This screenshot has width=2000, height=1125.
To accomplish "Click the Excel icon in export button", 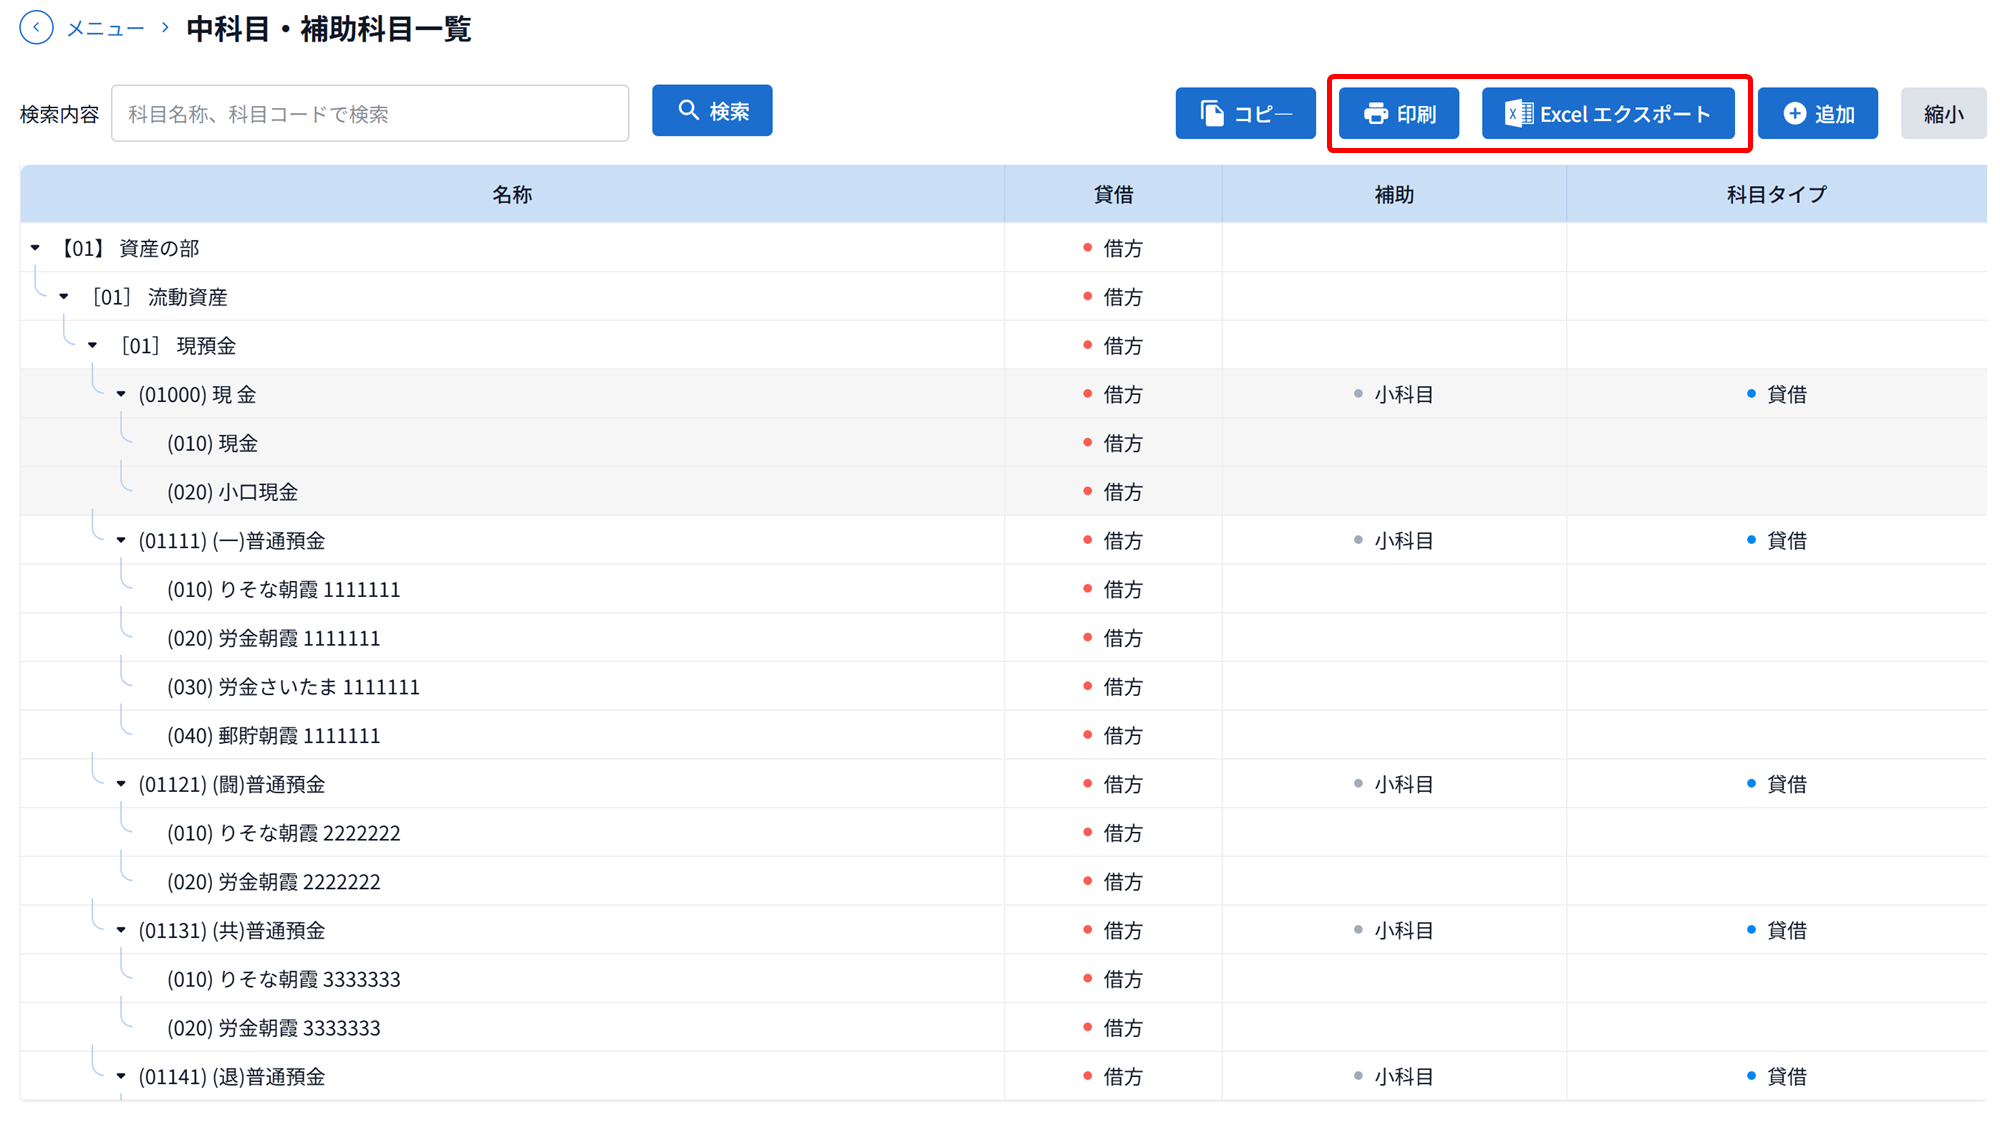I will pos(1519,114).
